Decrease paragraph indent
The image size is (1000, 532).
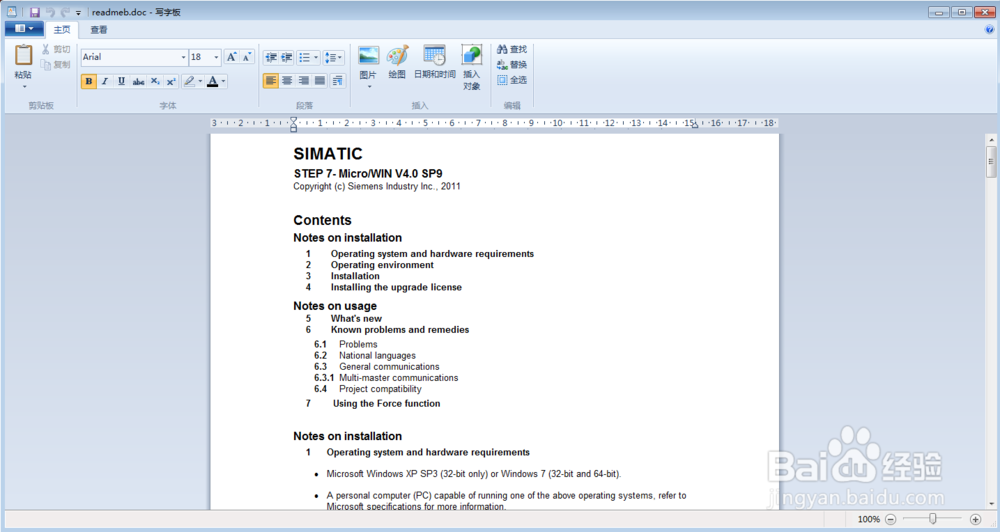(271, 57)
